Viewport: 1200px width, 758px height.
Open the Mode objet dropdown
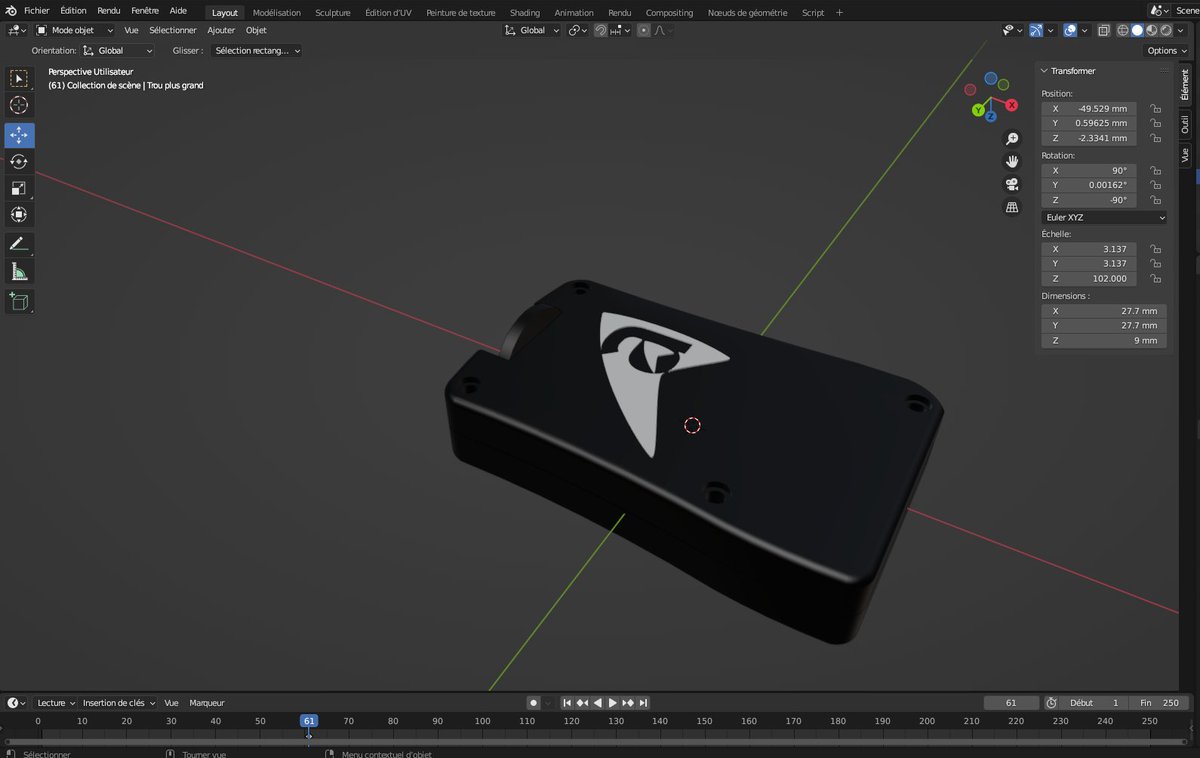pyautogui.click(x=75, y=30)
